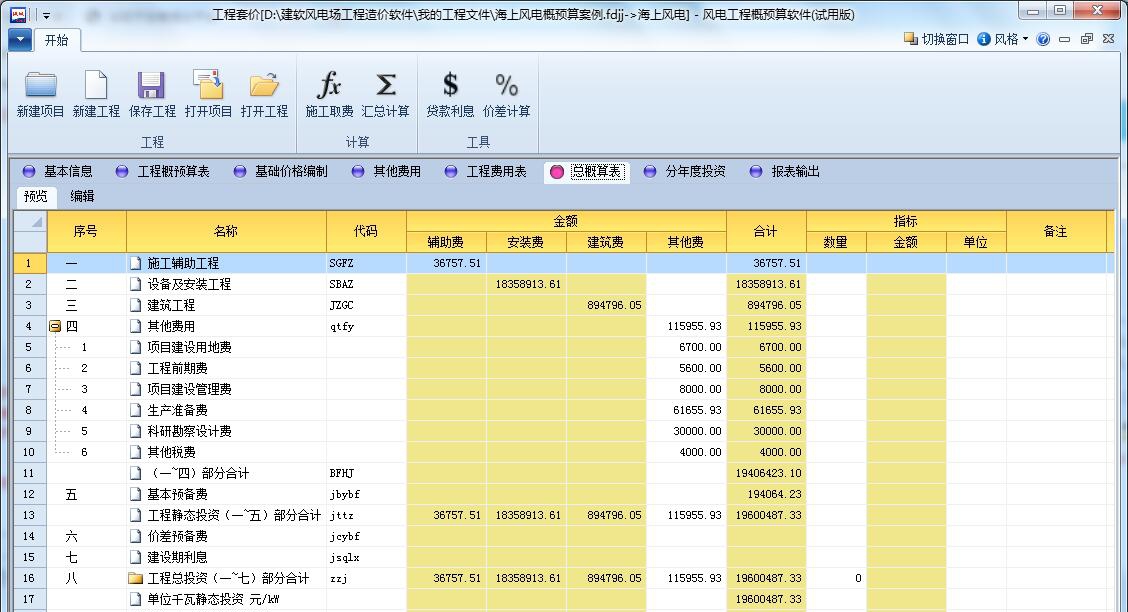Switch to the 编辑 tab
Image resolution: width=1128 pixels, height=612 pixels.
(82, 197)
